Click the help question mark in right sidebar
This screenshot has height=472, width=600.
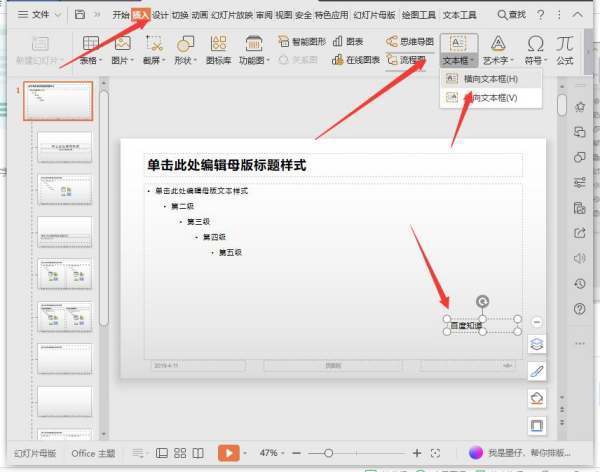coord(580,310)
